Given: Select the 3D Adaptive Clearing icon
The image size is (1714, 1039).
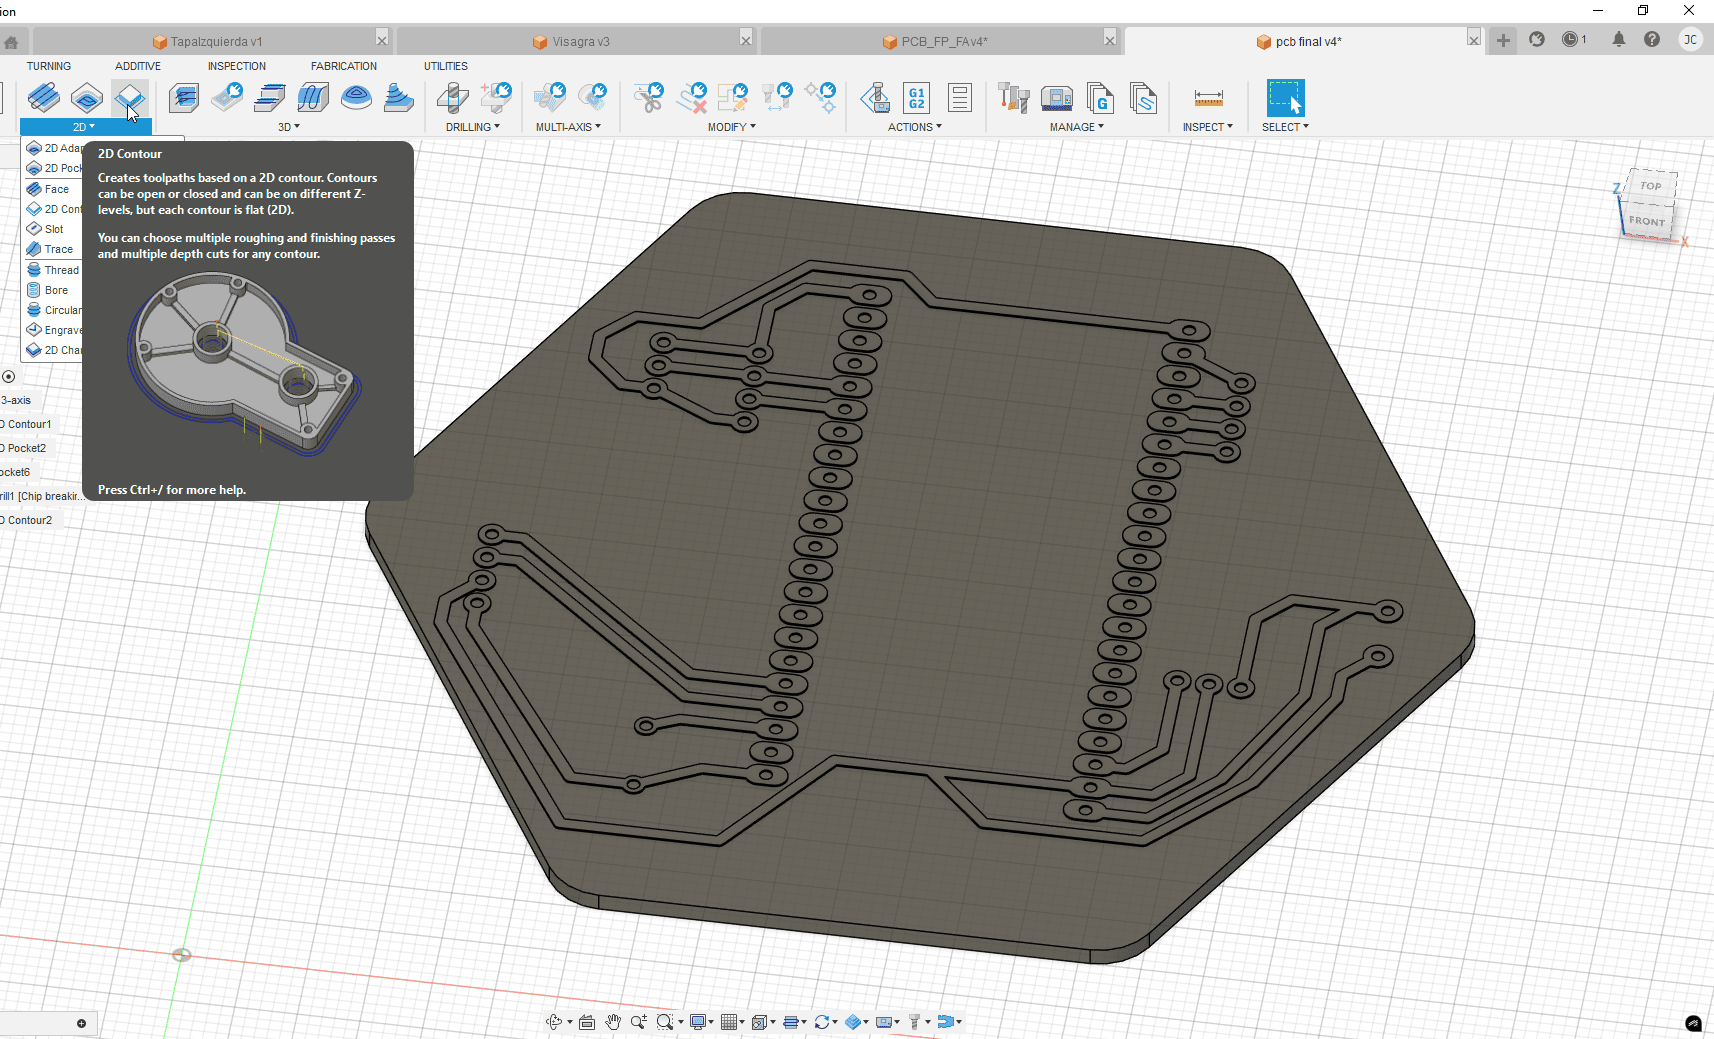Looking at the screenshot, I should click(184, 98).
